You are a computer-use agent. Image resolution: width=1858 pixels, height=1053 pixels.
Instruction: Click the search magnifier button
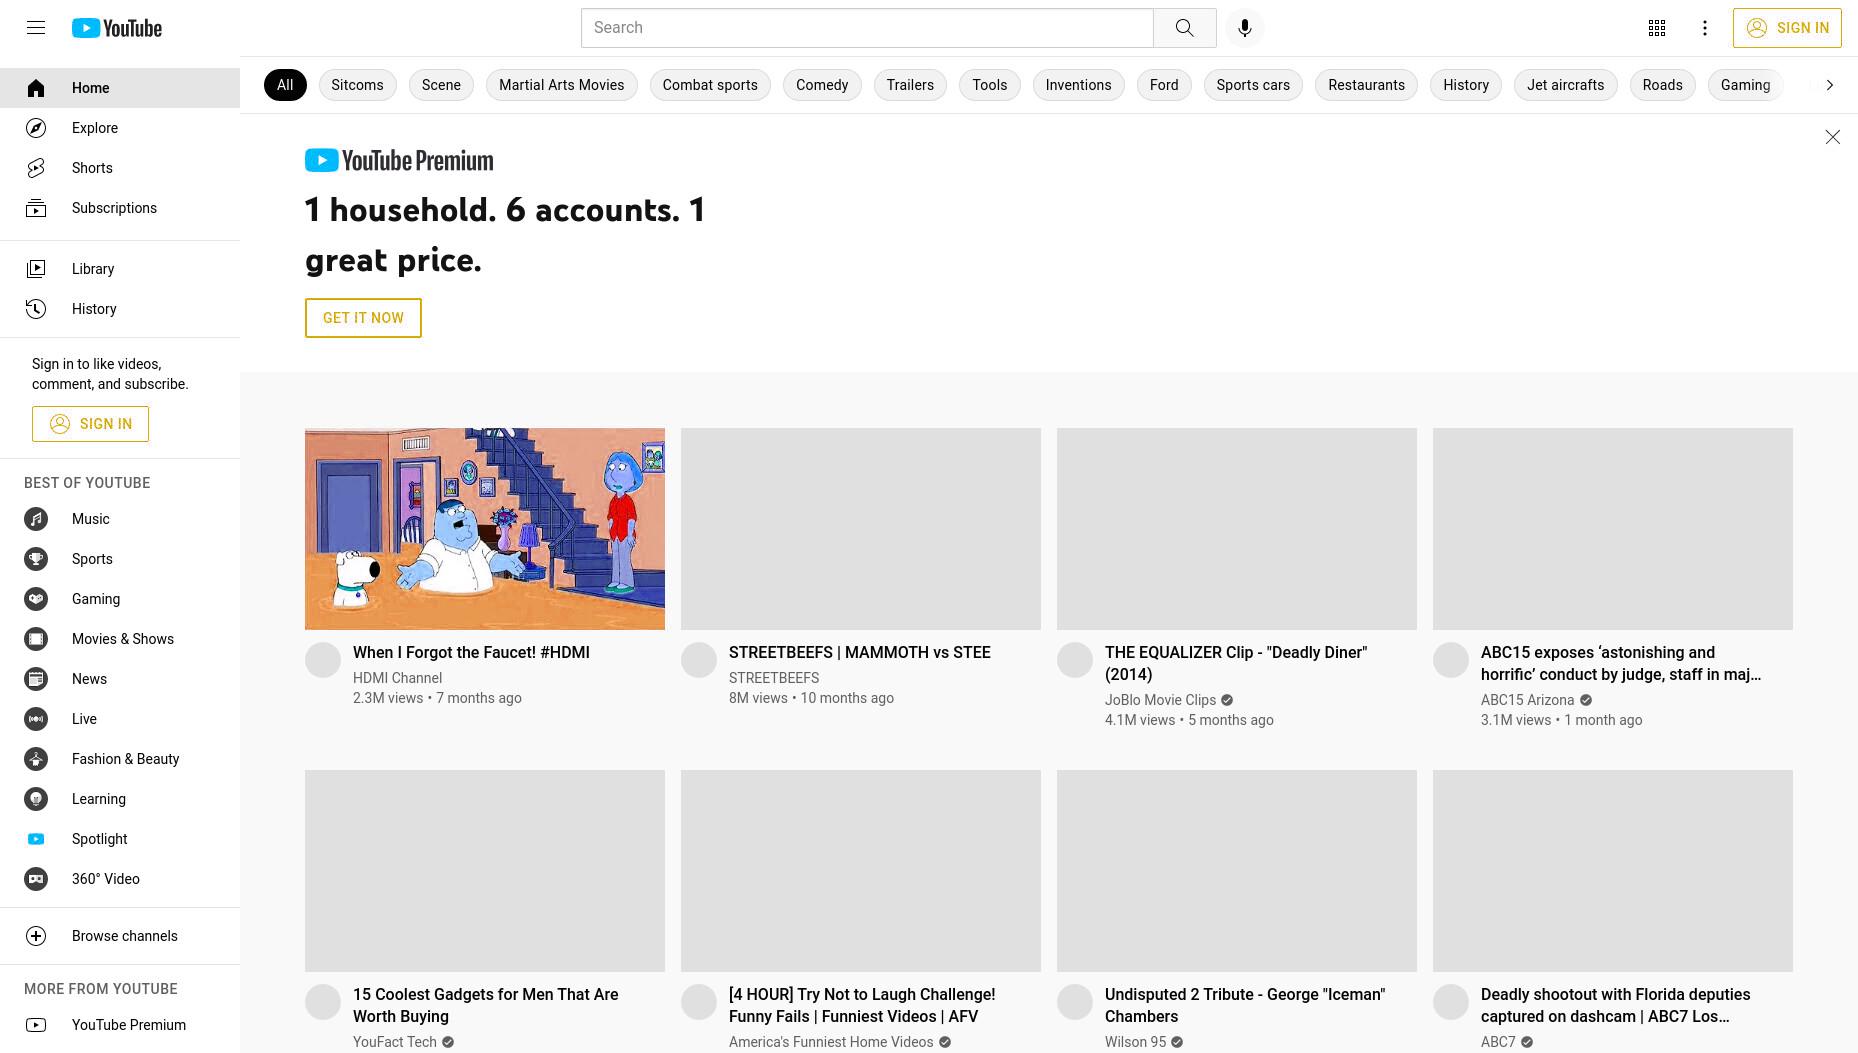tap(1184, 28)
